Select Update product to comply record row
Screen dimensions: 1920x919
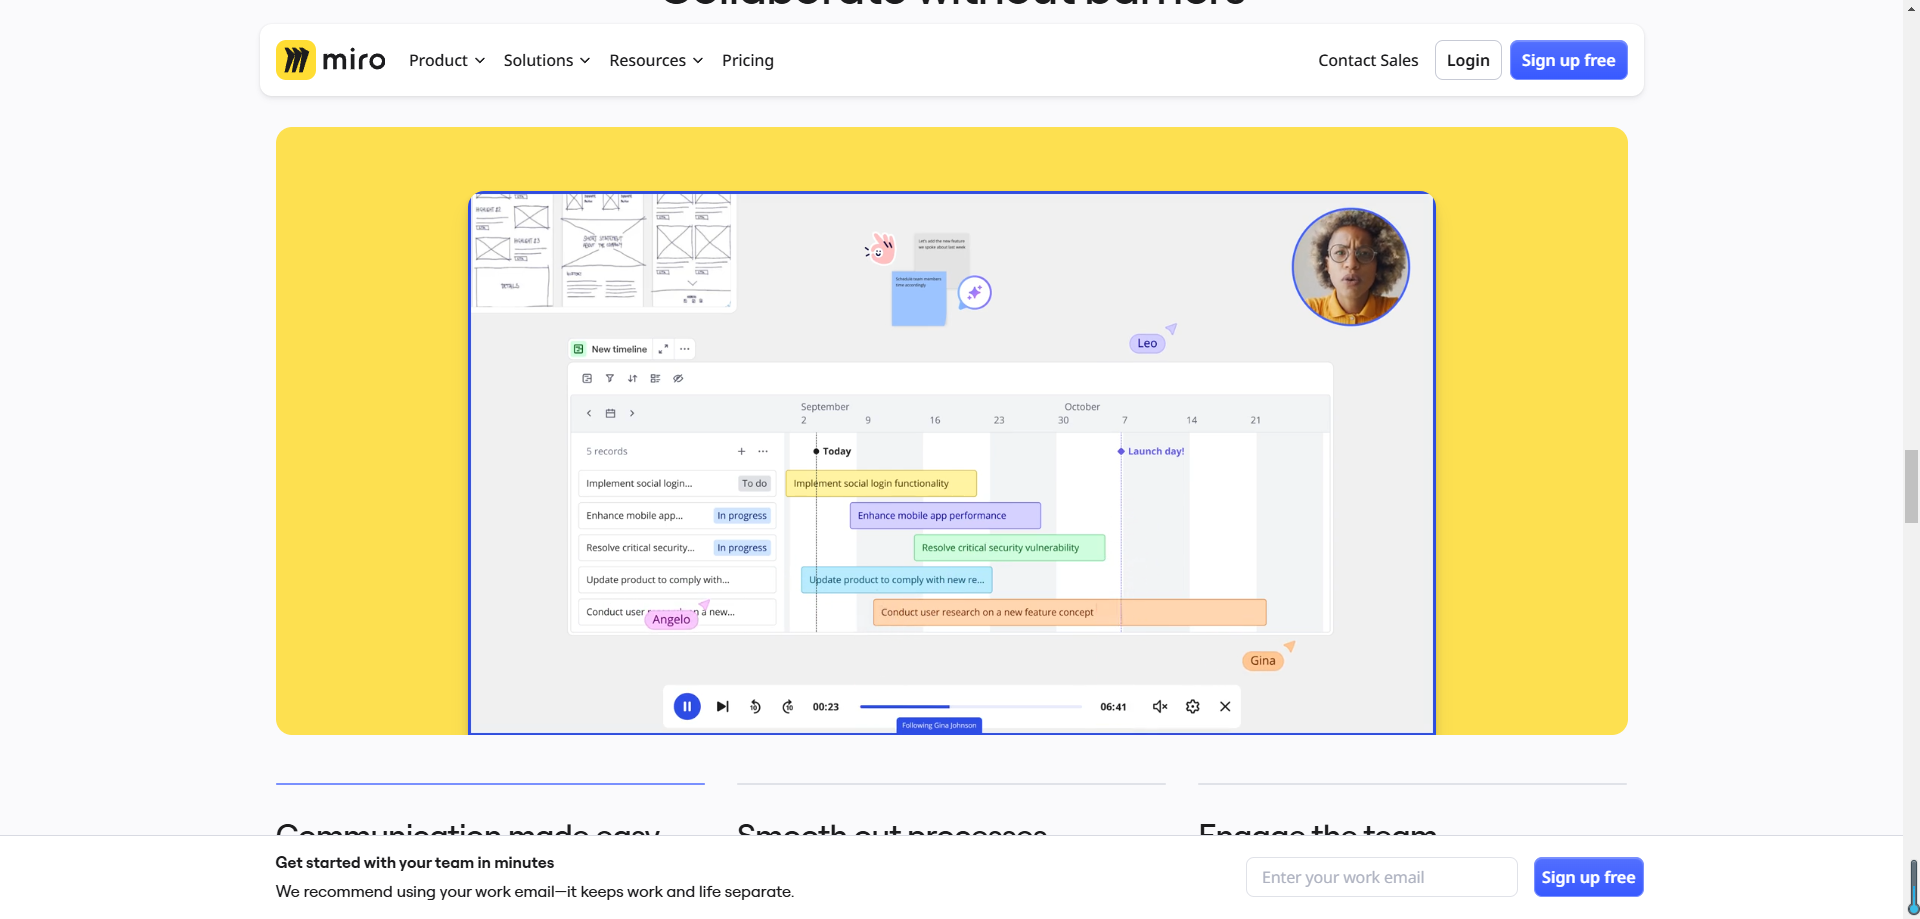tap(677, 580)
